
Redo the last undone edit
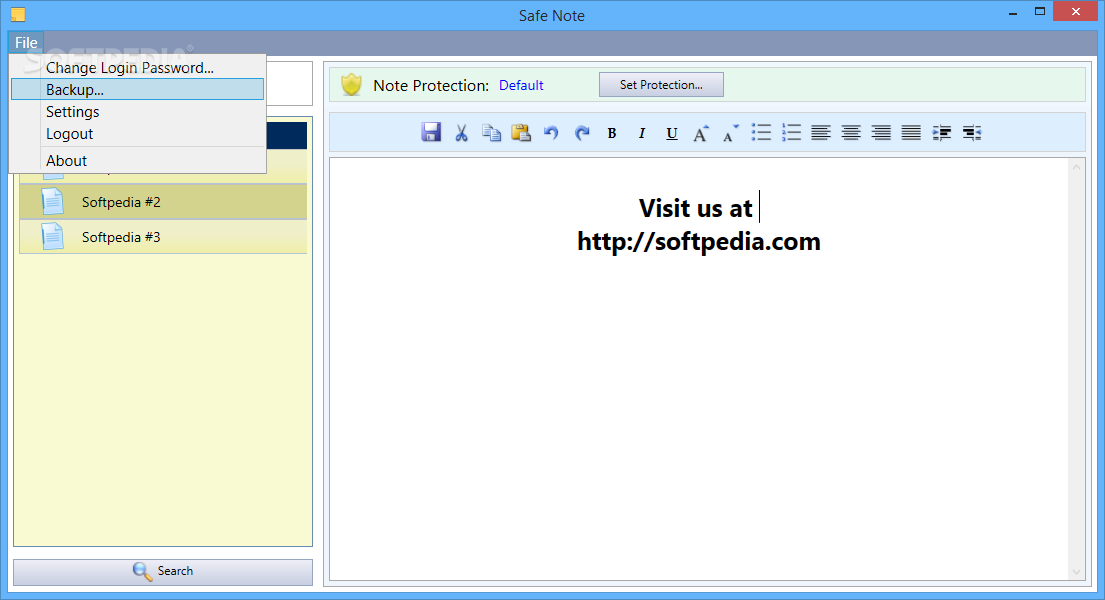click(581, 133)
